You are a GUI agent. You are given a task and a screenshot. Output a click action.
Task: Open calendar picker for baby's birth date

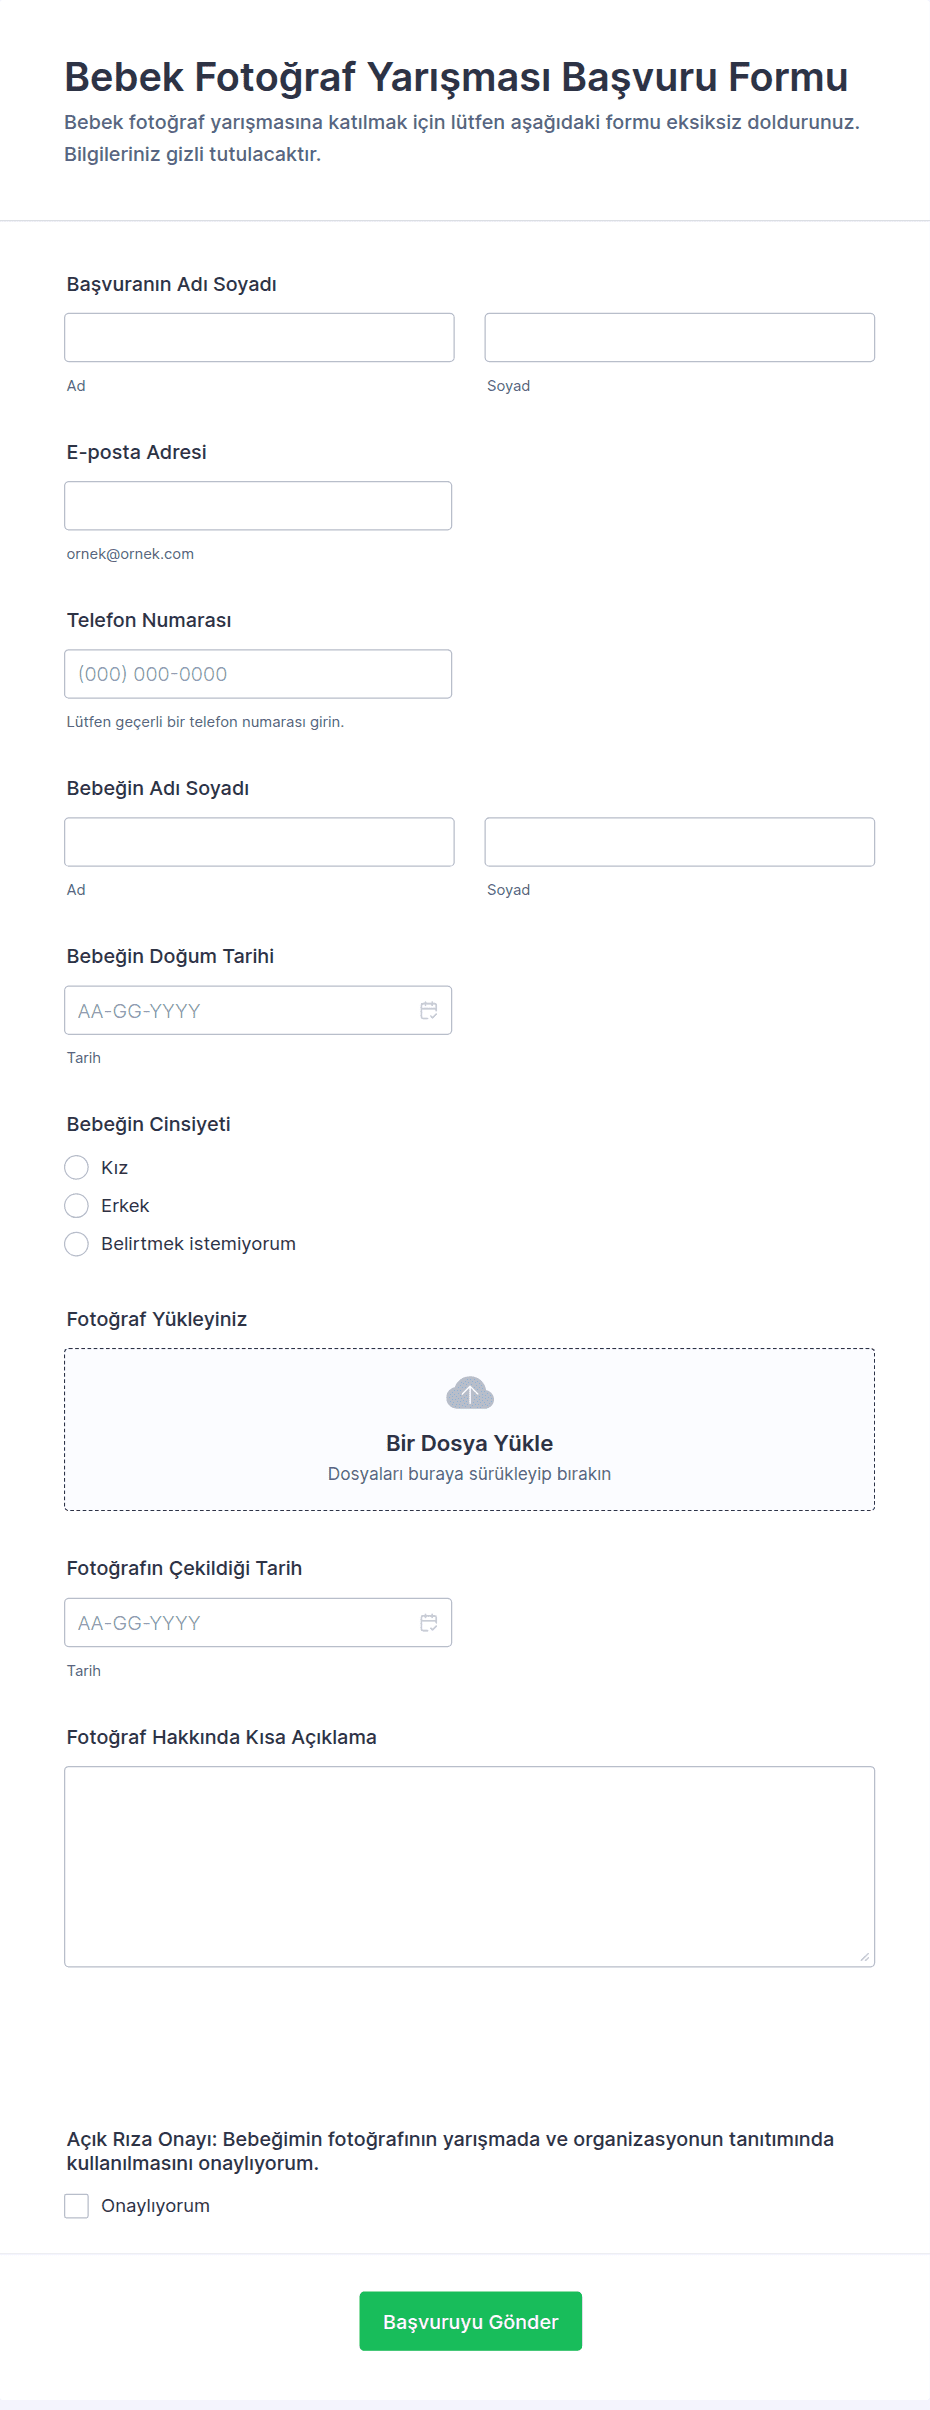coord(429,1011)
